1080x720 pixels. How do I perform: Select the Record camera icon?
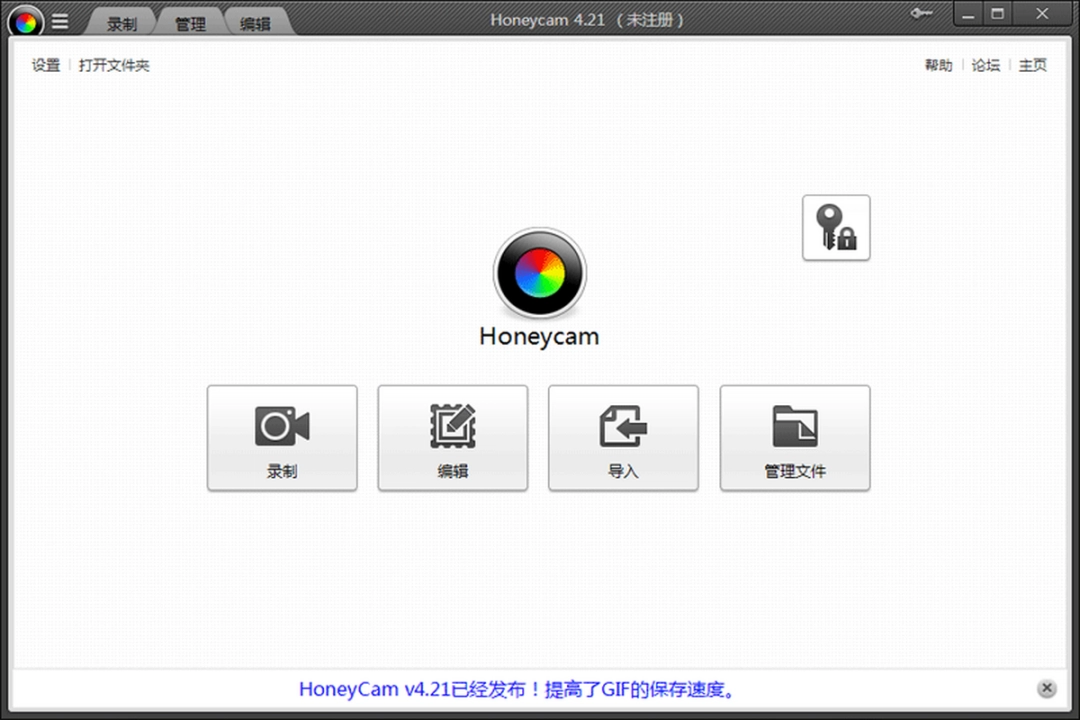click(282, 424)
